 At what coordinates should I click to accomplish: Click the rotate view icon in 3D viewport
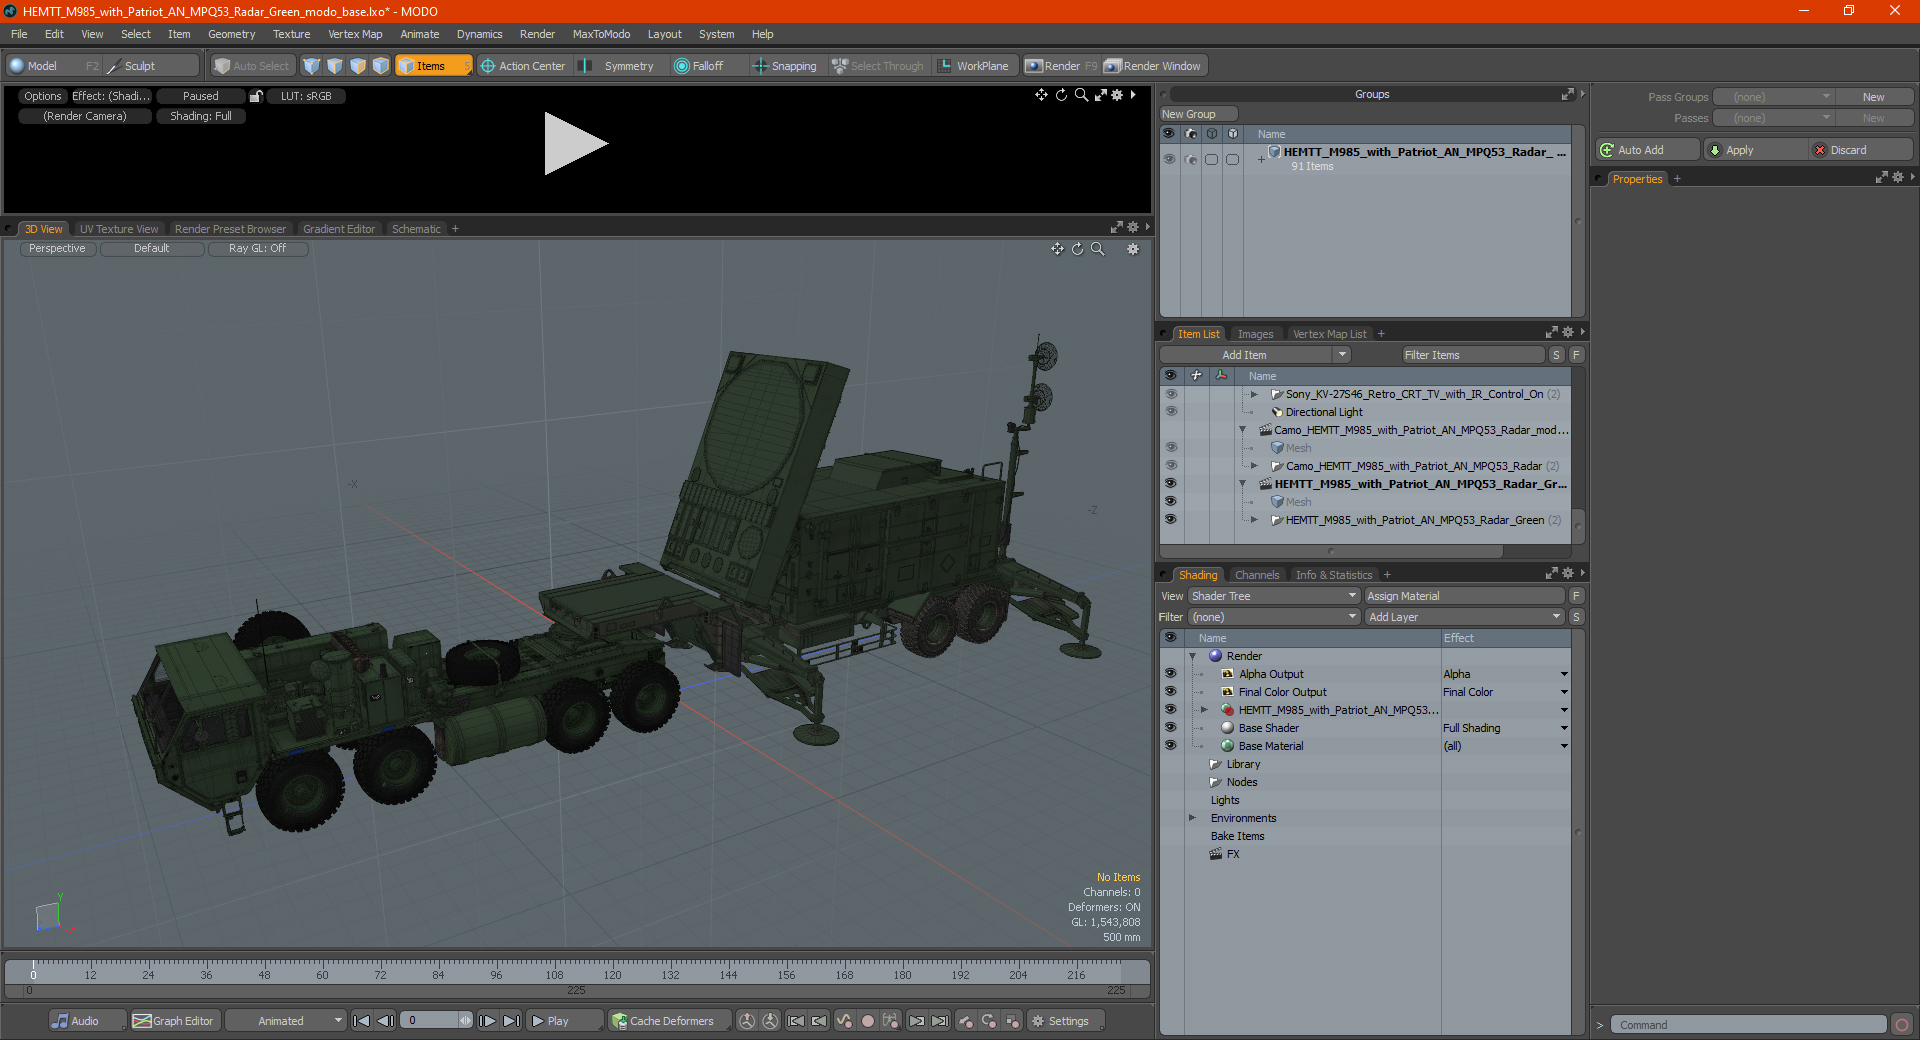coord(1077,249)
